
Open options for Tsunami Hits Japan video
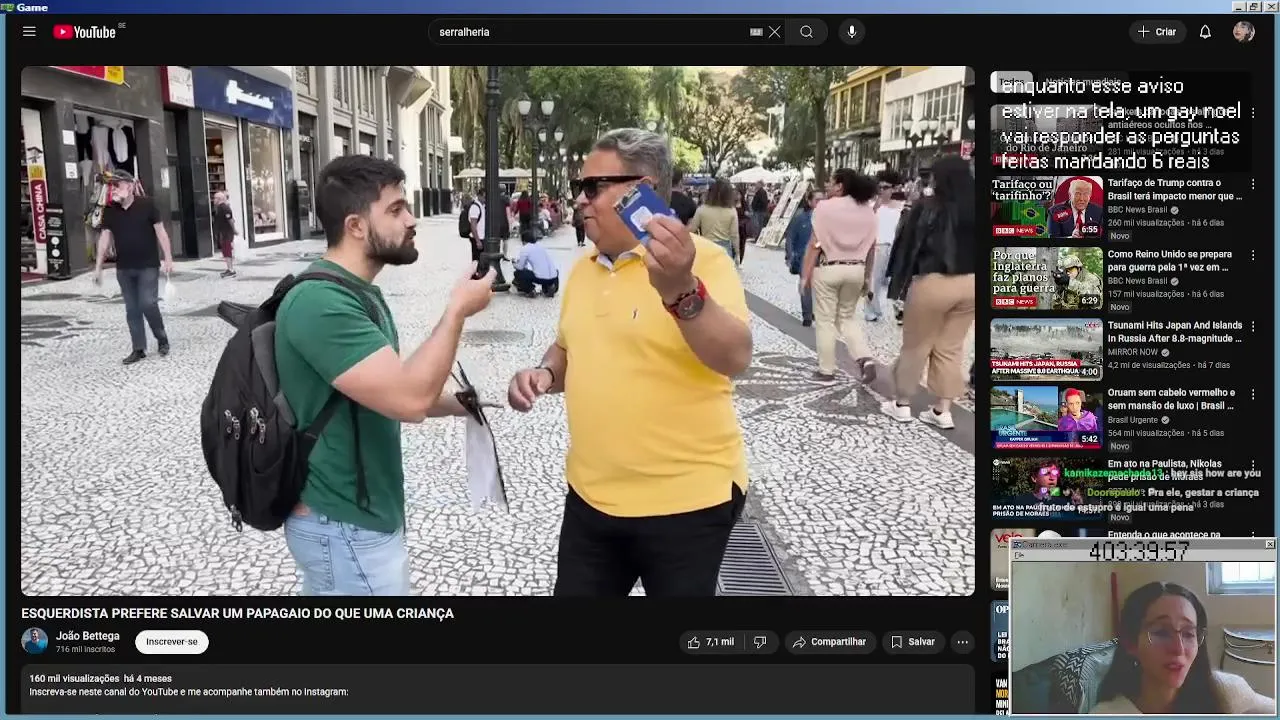coord(1253,326)
